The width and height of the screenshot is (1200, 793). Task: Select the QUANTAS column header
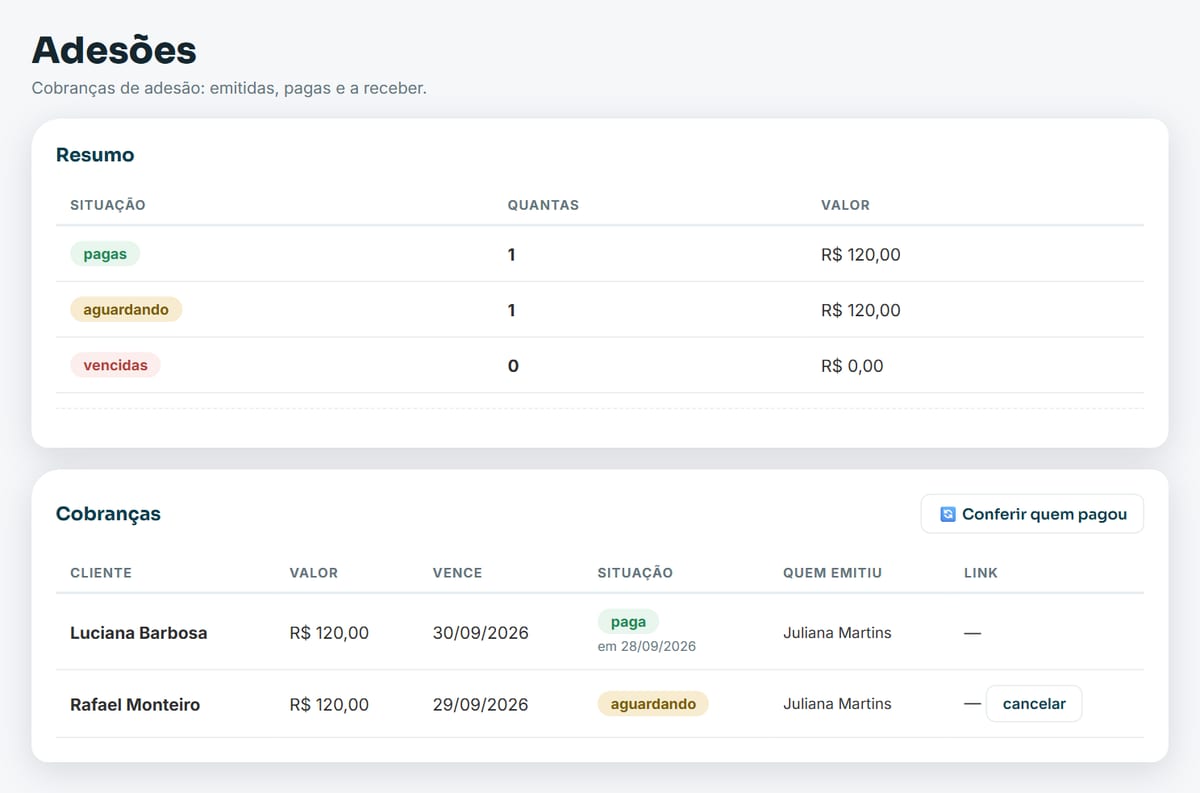pos(543,205)
